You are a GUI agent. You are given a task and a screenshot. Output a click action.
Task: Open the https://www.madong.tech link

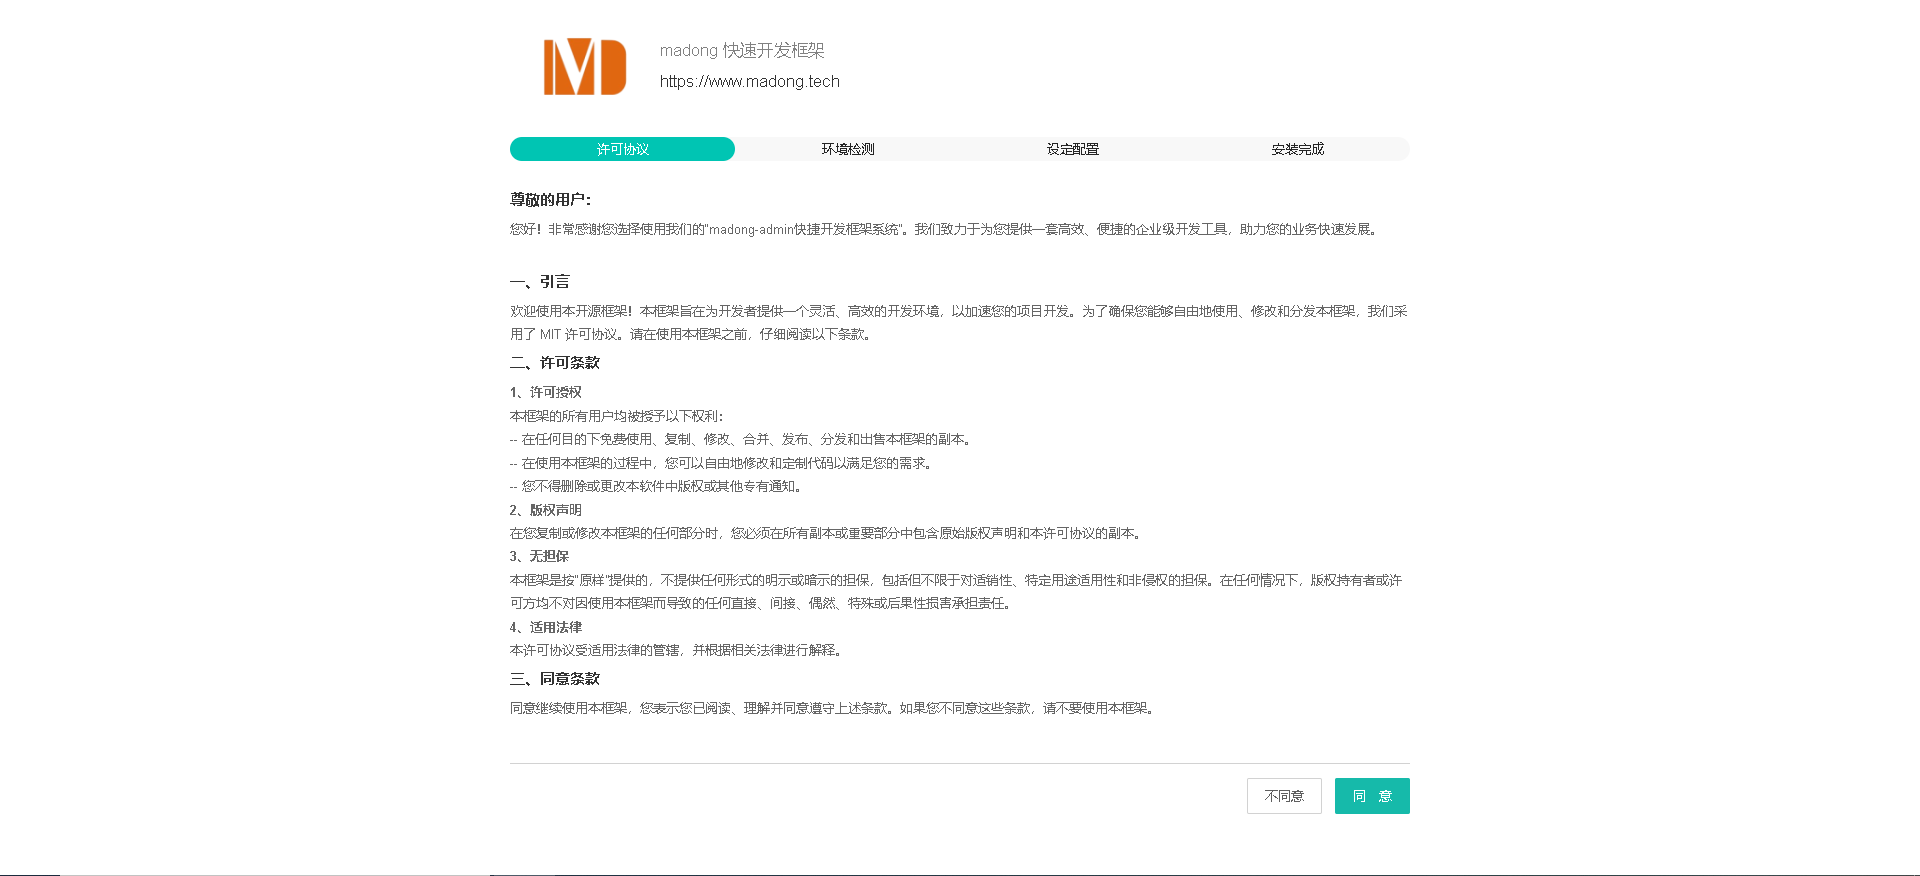tap(749, 81)
